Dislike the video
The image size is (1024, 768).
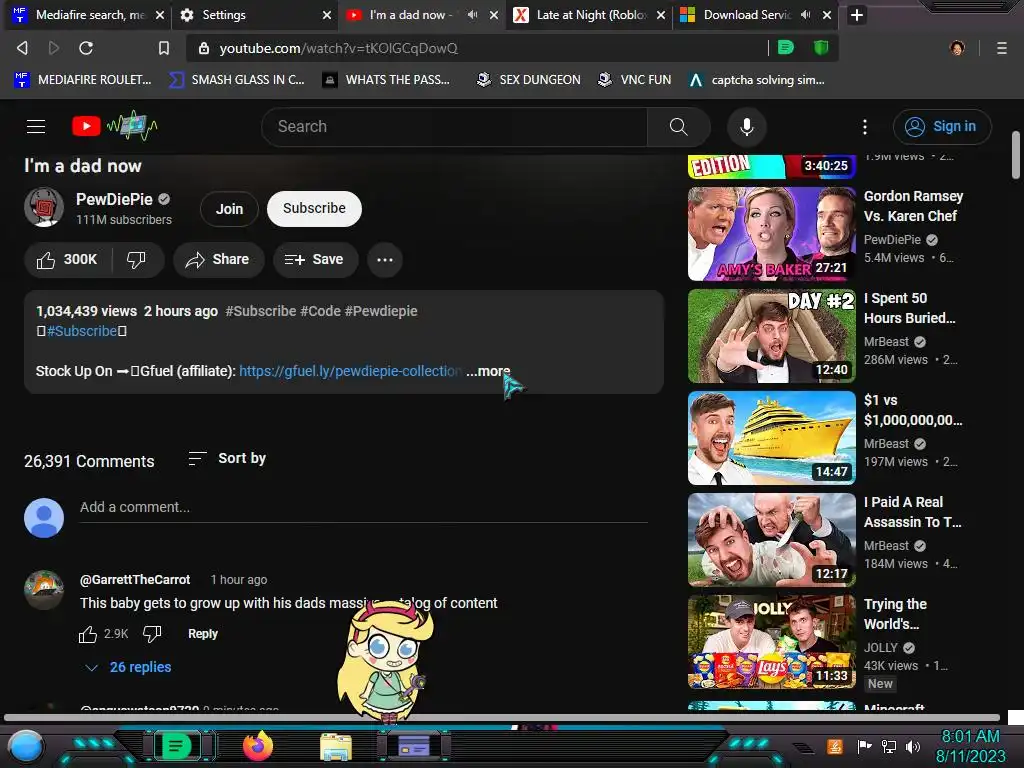click(x=136, y=260)
